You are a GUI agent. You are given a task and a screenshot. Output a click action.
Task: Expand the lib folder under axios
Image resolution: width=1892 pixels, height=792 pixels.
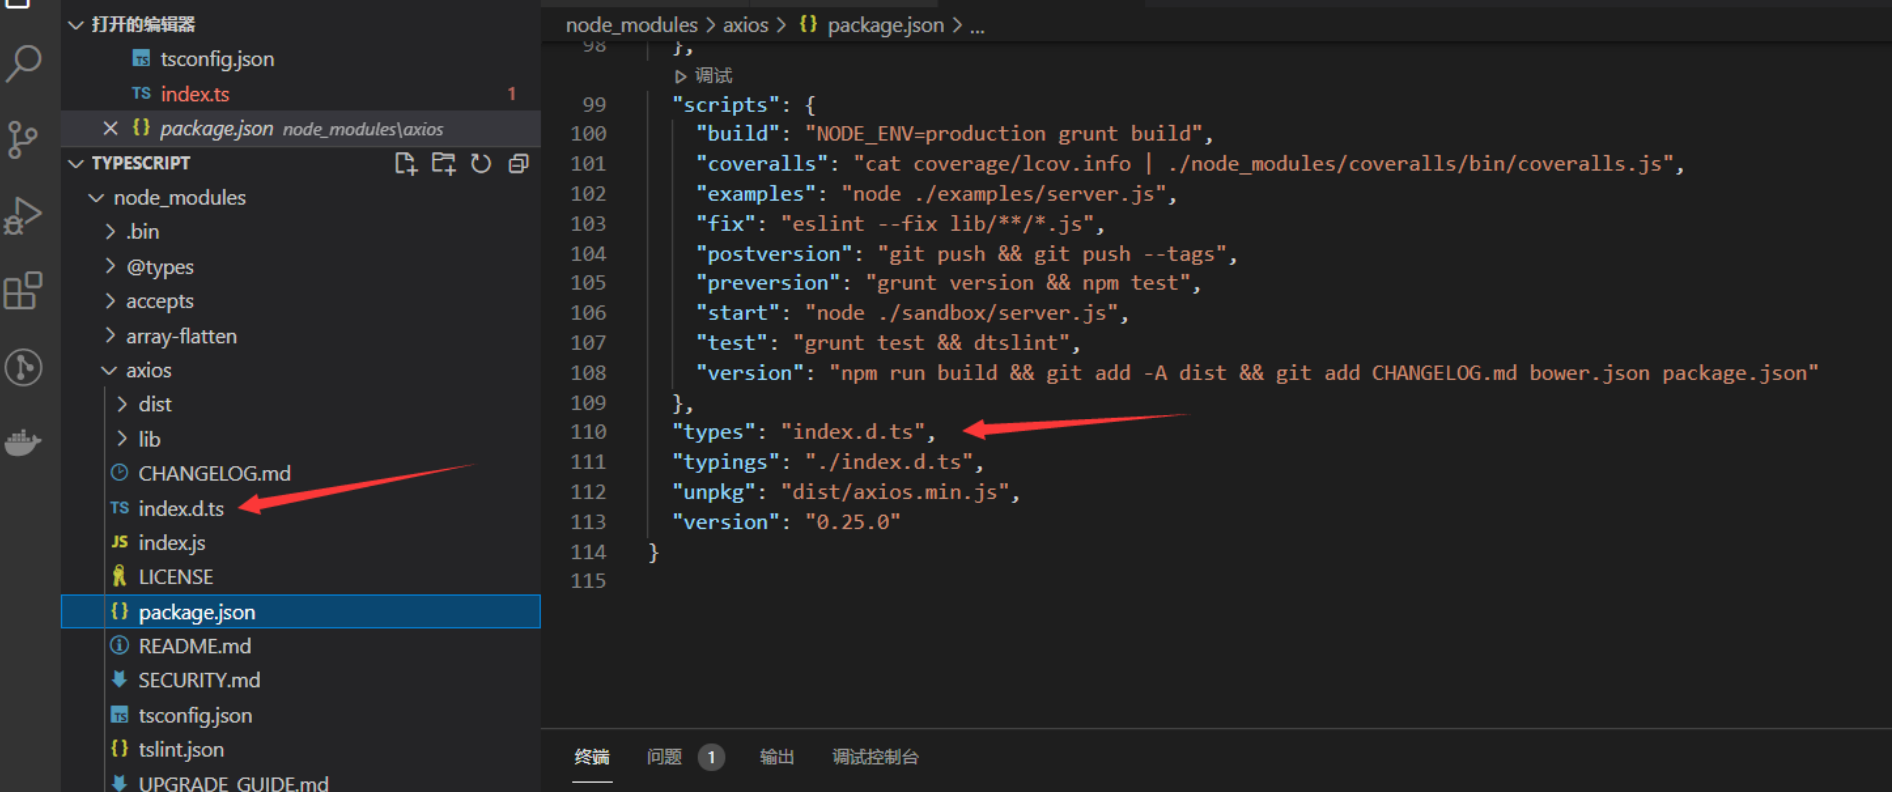(x=122, y=439)
